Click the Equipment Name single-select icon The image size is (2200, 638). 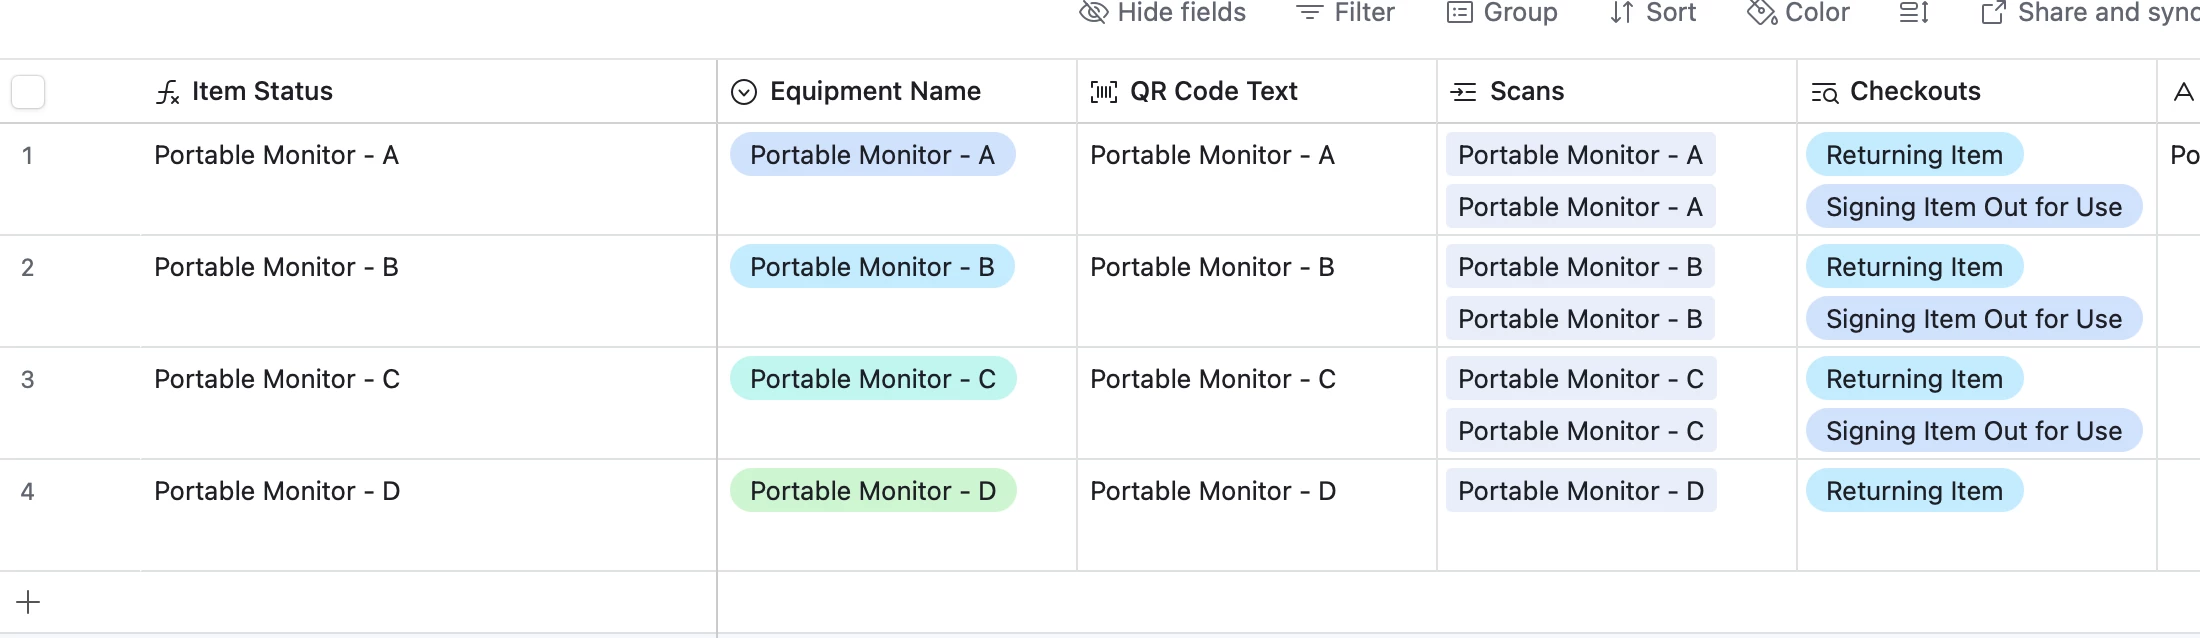[744, 92]
